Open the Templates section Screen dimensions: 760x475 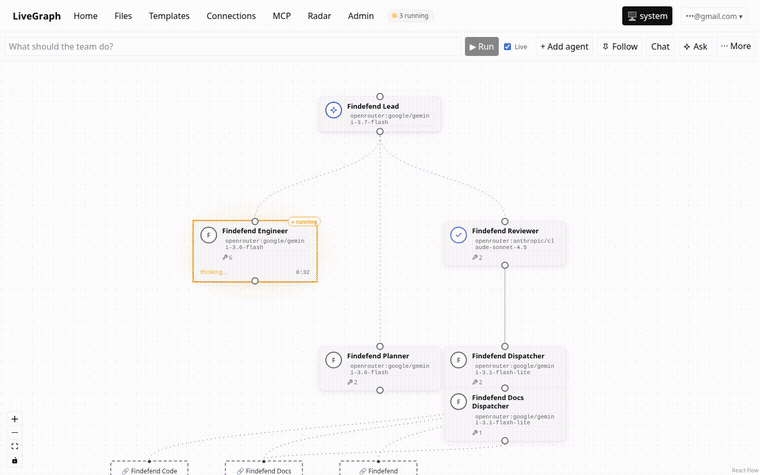point(169,16)
